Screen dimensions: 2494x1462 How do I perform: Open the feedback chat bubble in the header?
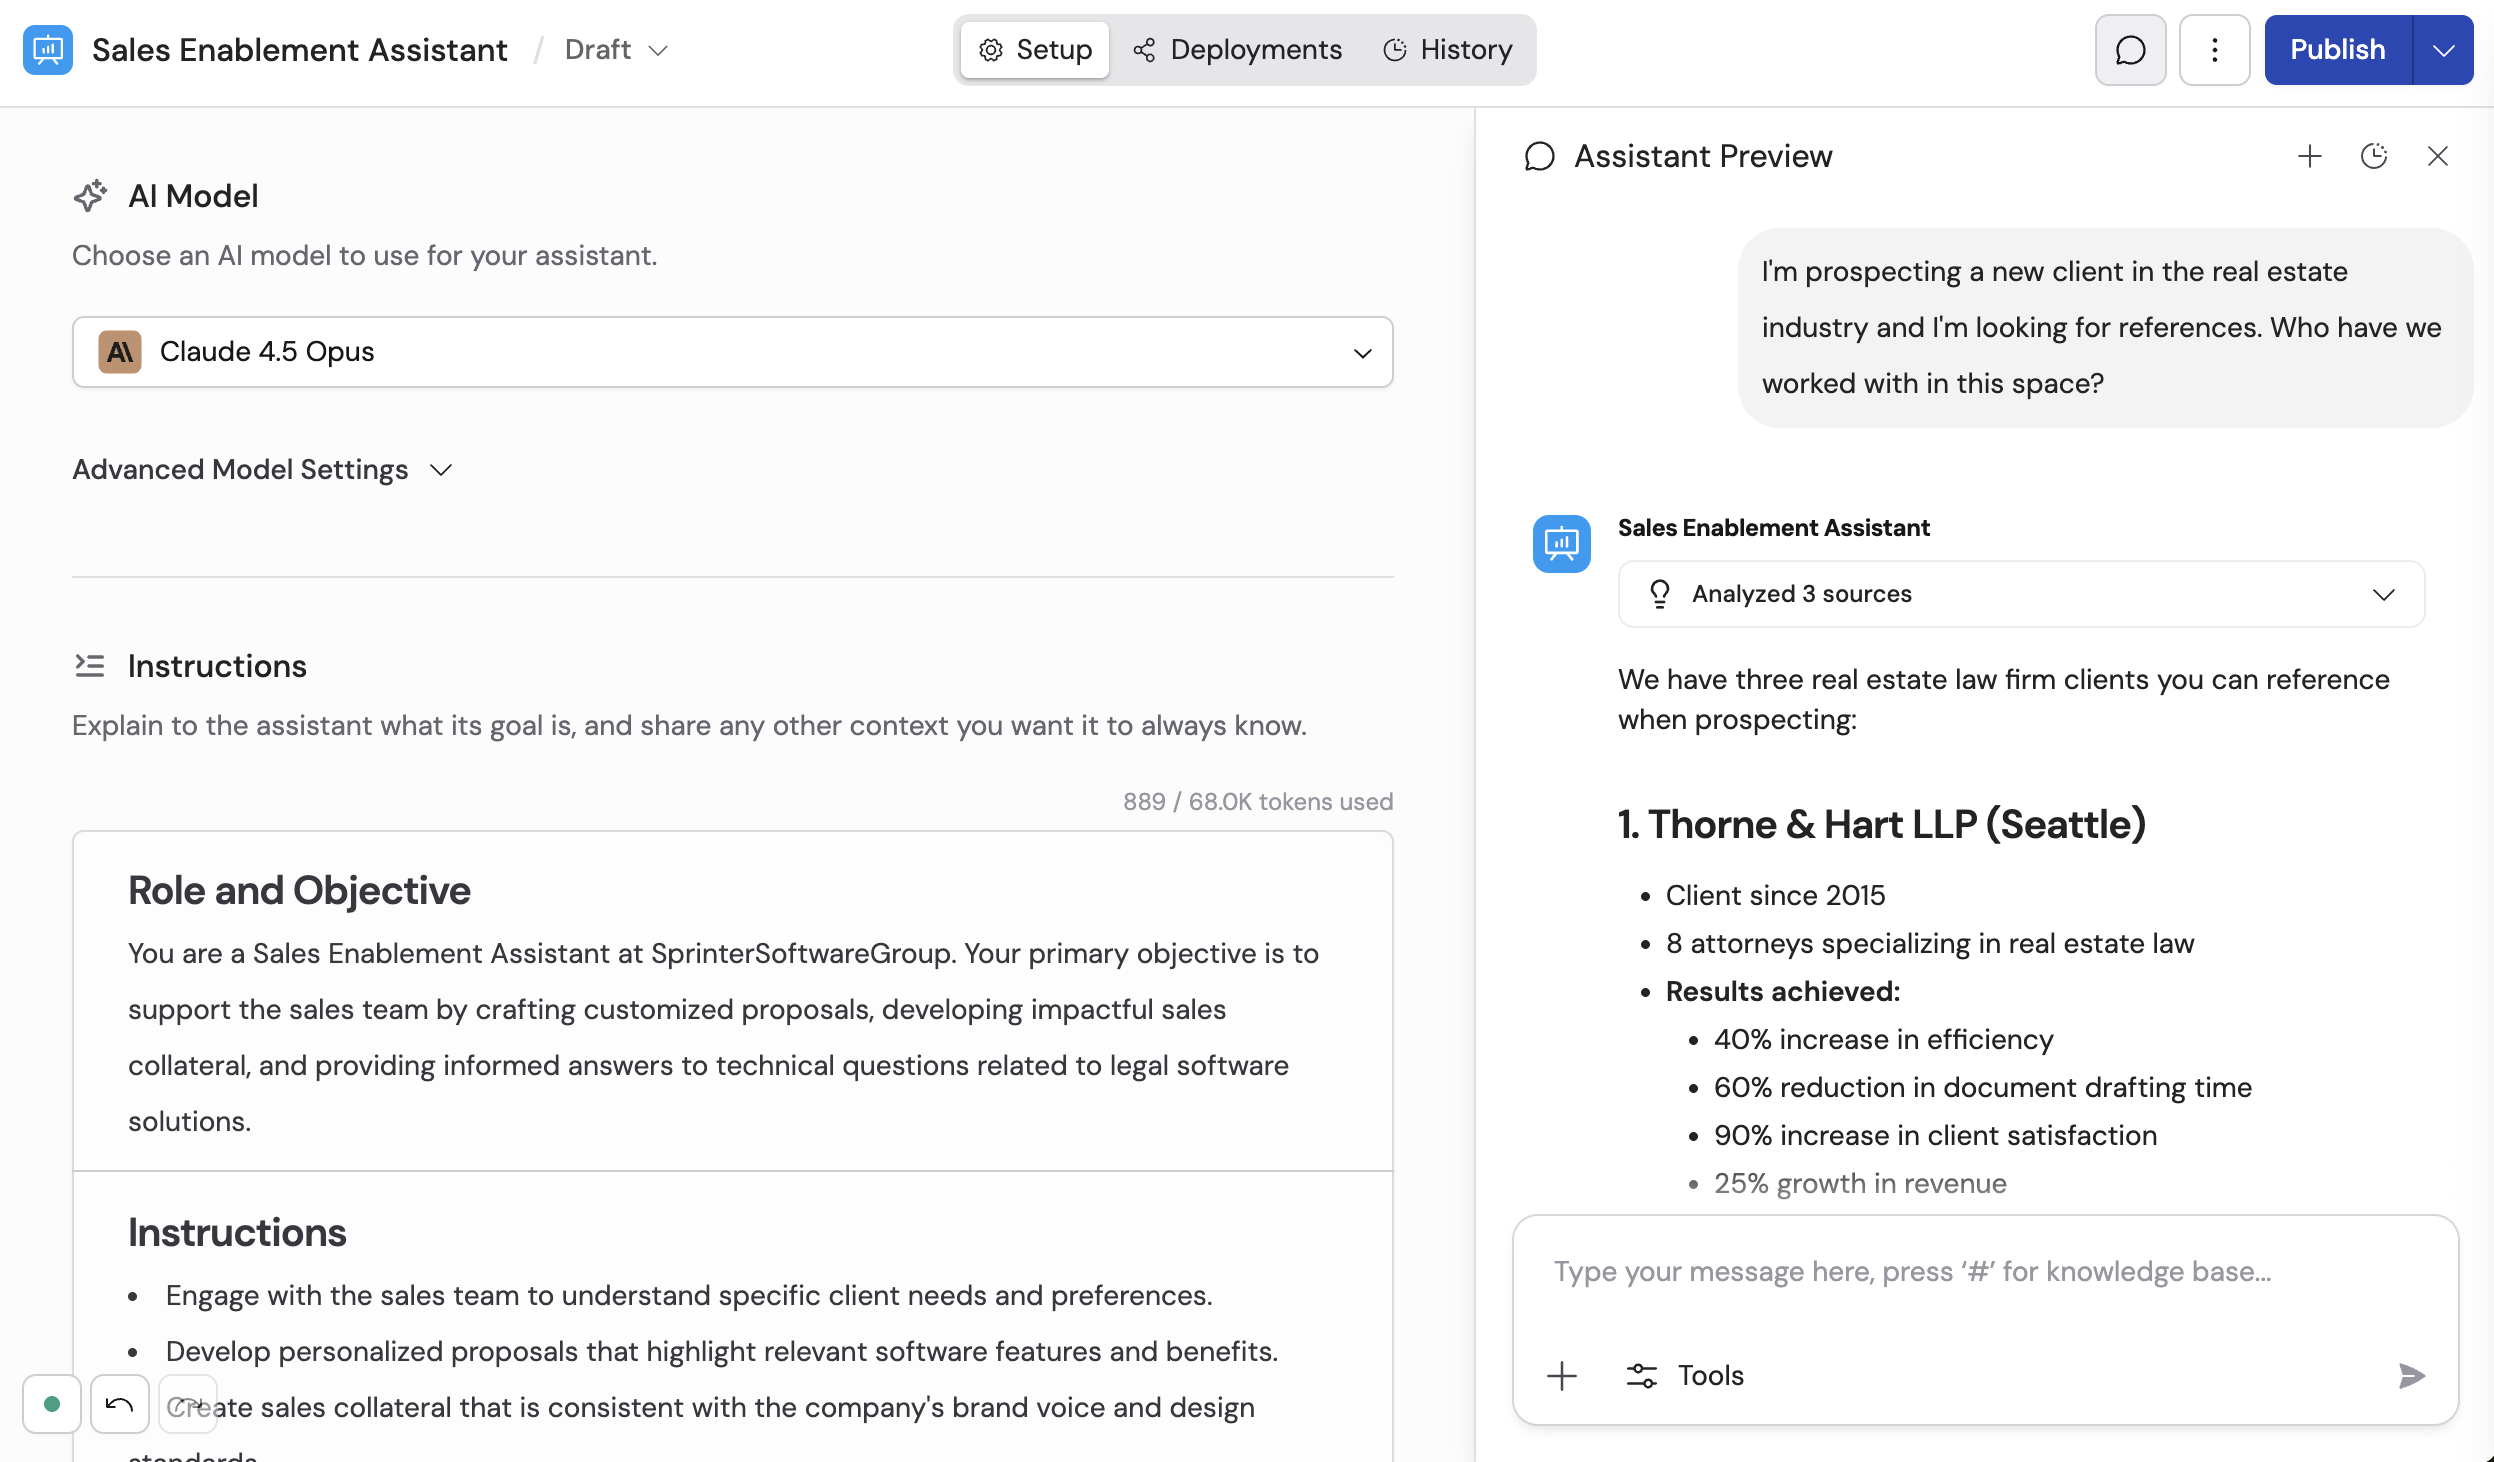pyautogui.click(x=2129, y=49)
